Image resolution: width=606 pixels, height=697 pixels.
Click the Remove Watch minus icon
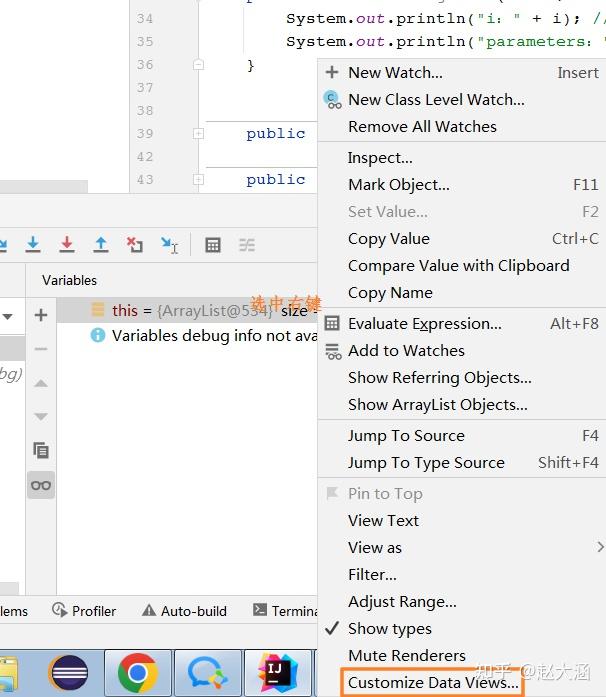tap(41, 349)
